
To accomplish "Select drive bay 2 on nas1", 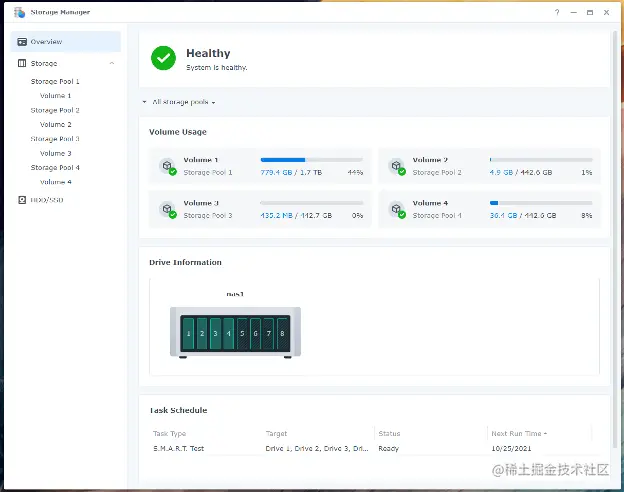I will pyautogui.click(x=202, y=334).
